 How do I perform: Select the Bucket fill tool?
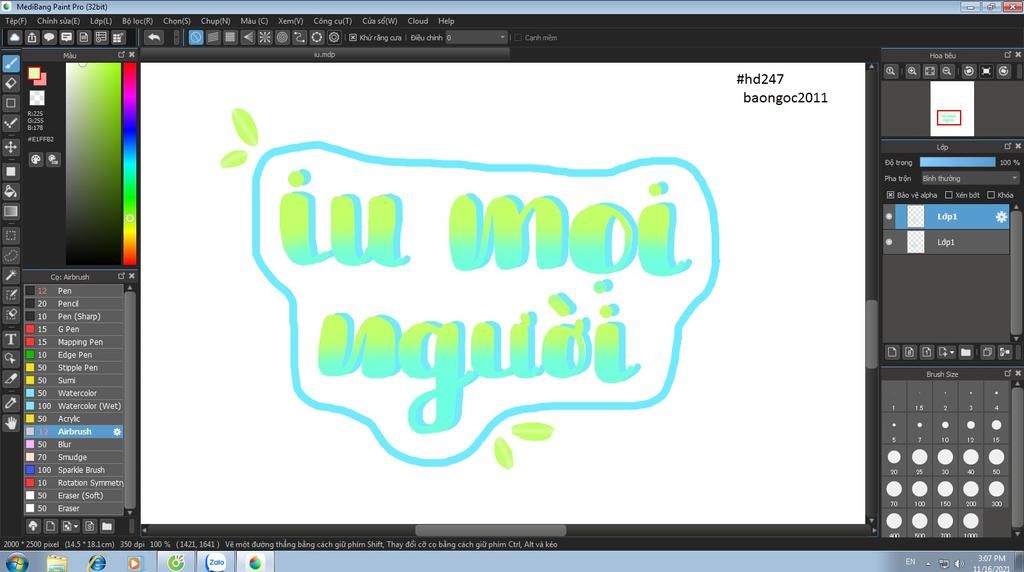(11, 191)
